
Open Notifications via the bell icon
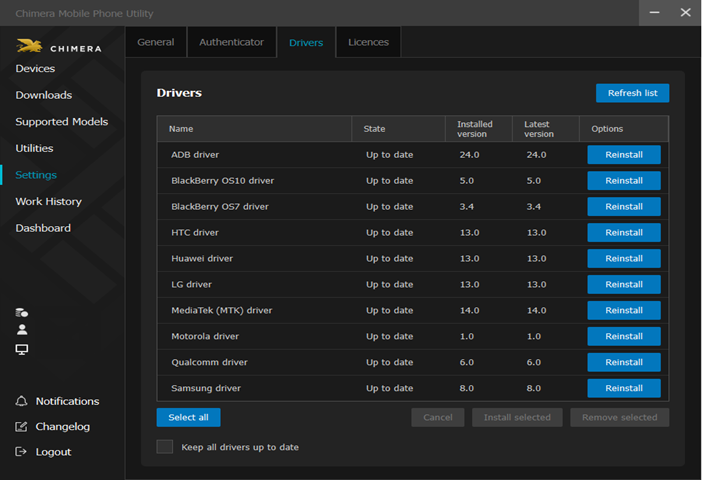(22, 401)
